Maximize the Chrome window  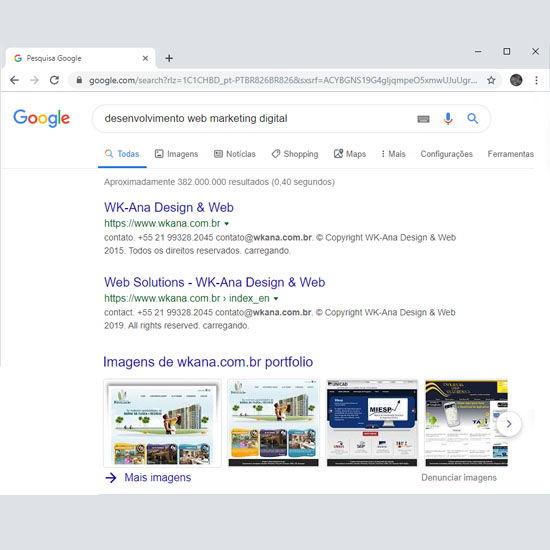tap(507, 52)
